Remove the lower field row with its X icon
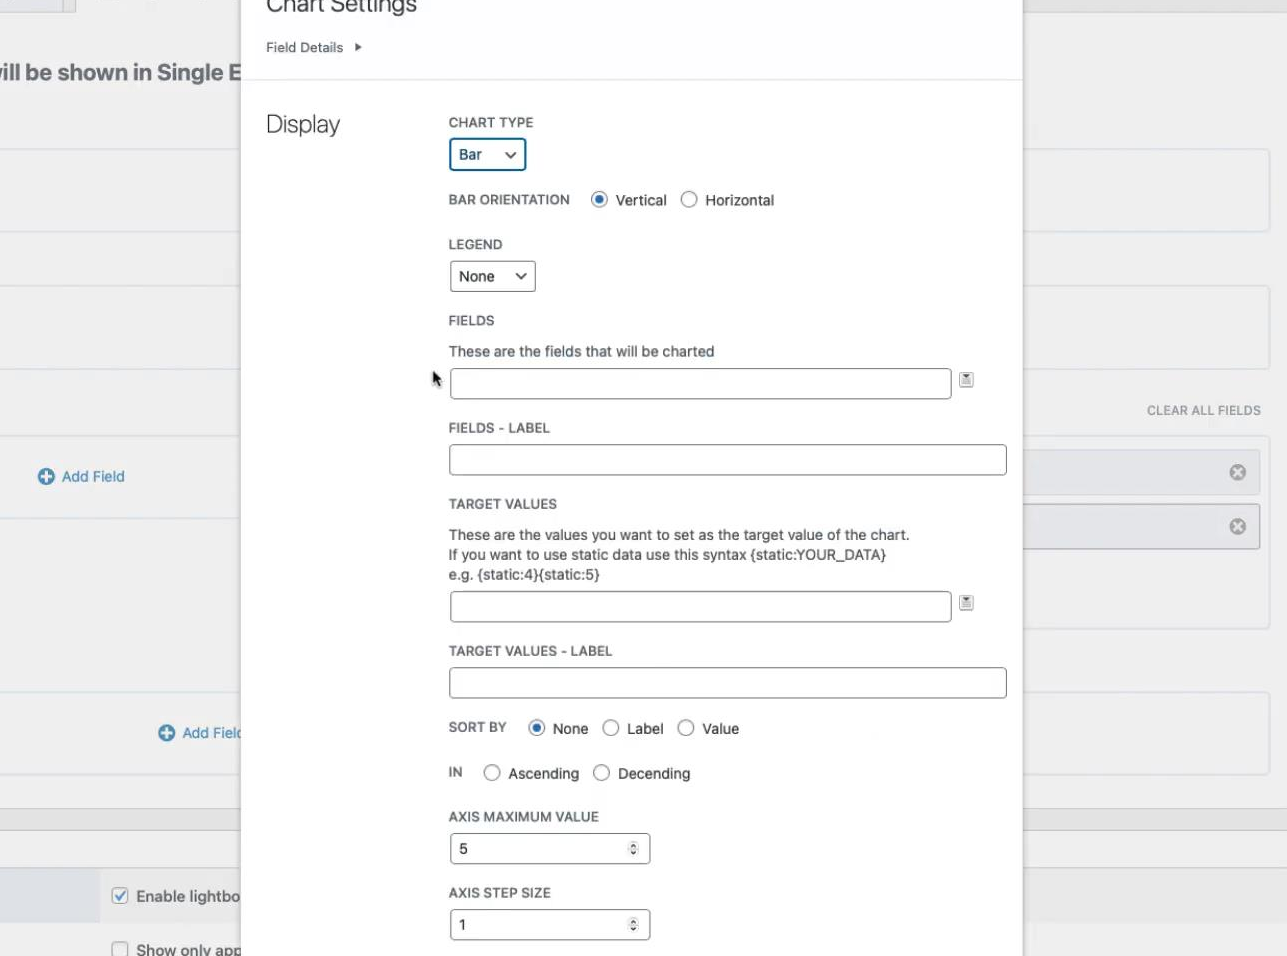Screen dimensions: 1287x956 point(1238,526)
